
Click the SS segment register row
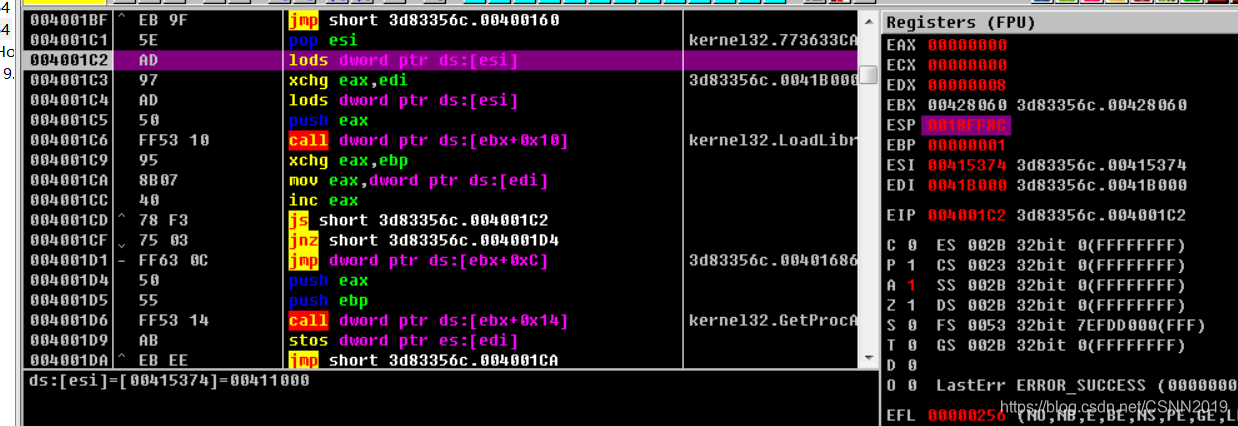tap(1061, 284)
